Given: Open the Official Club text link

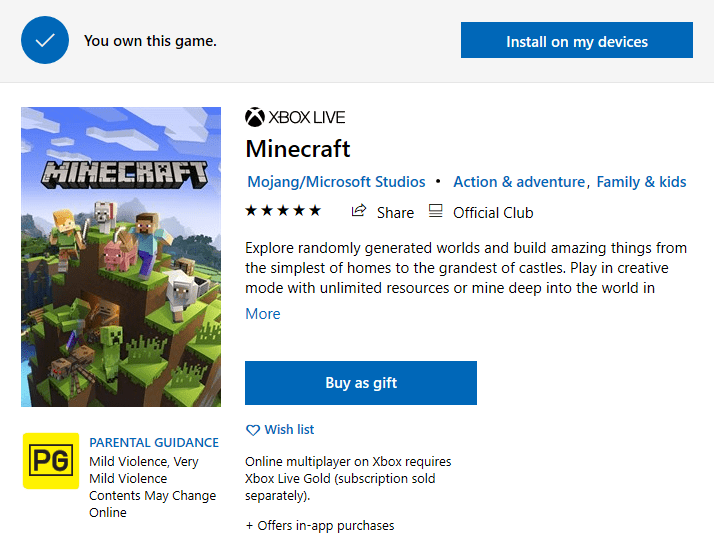Looking at the screenshot, I should click(x=493, y=212).
